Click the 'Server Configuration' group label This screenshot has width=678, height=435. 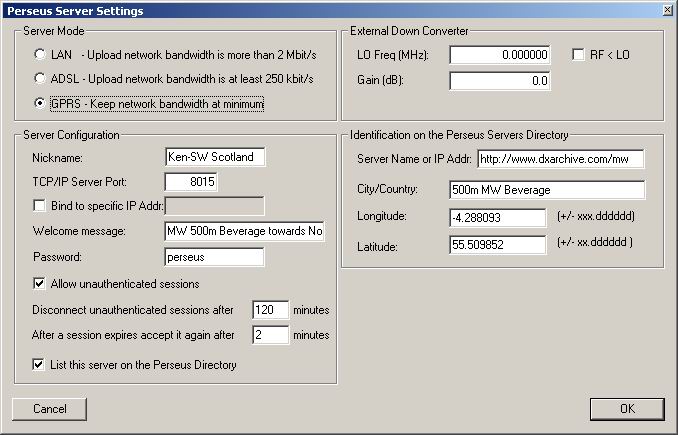(x=71, y=135)
